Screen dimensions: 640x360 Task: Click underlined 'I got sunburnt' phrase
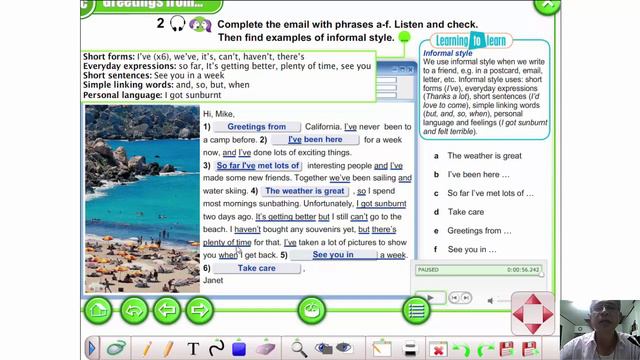tap(381, 204)
